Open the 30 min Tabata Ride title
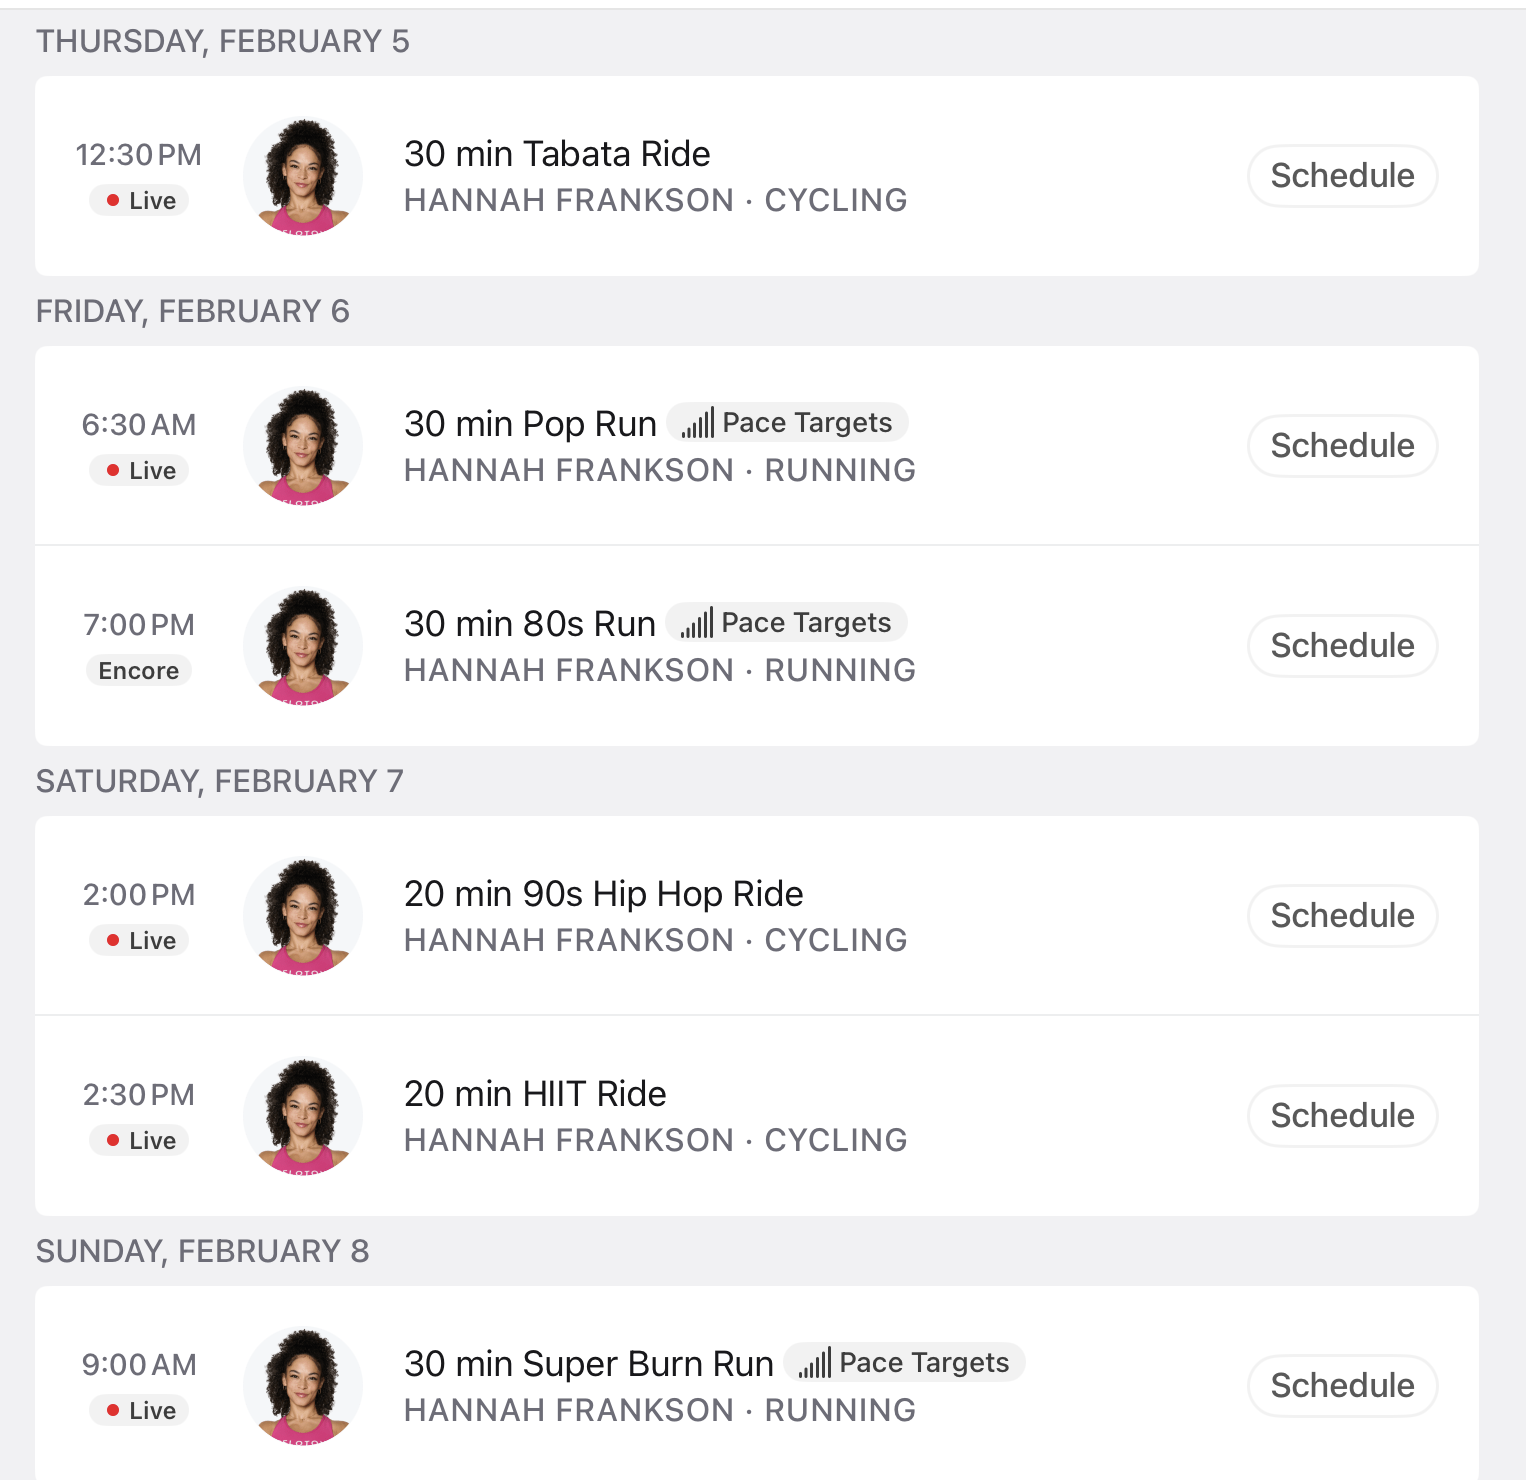This screenshot has height=1480, width=1526. pos(557,154)
